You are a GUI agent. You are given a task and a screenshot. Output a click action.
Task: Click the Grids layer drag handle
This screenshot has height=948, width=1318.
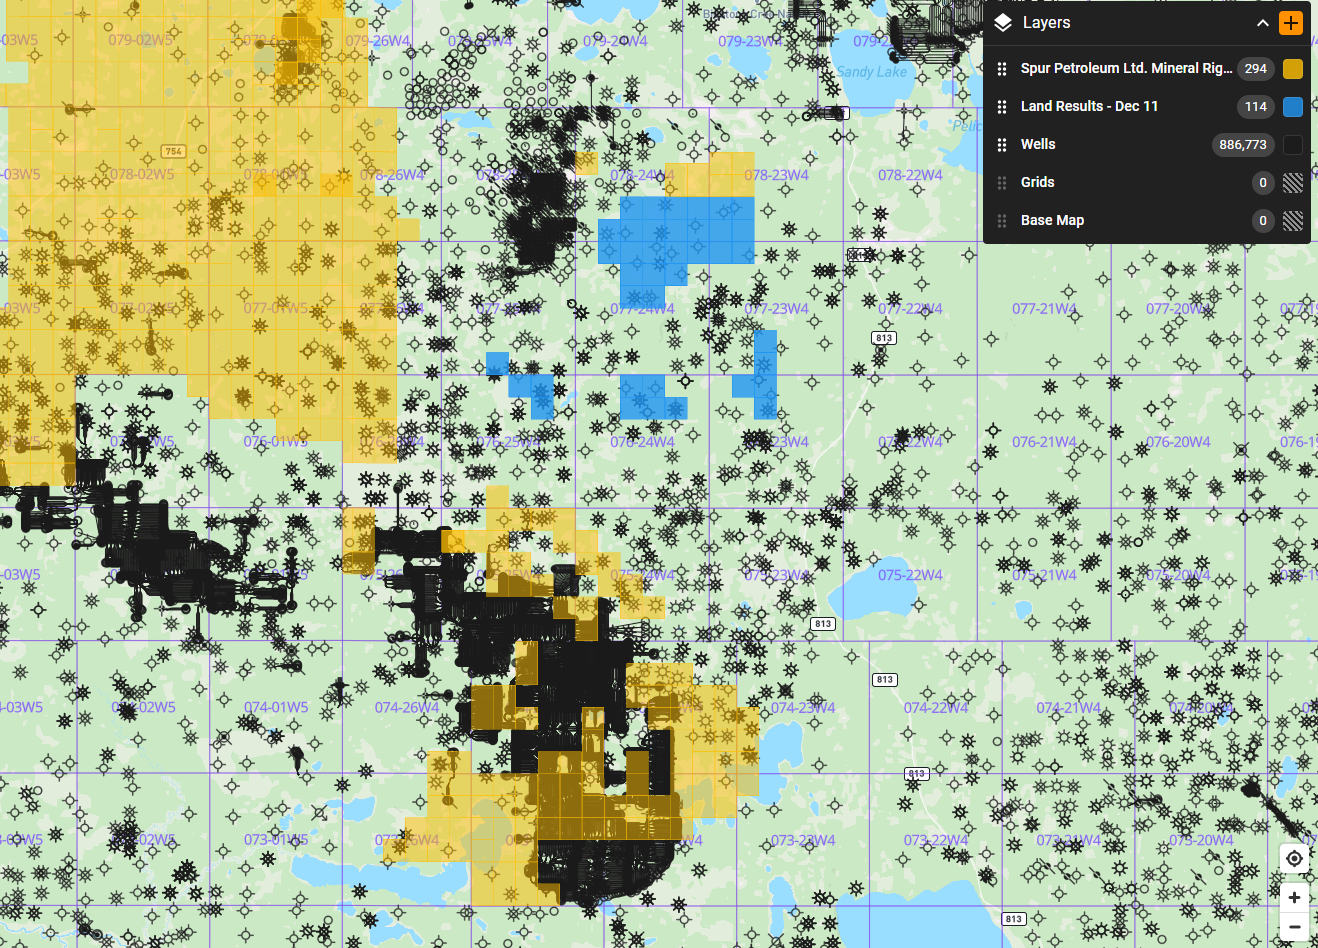(1002, 183)
